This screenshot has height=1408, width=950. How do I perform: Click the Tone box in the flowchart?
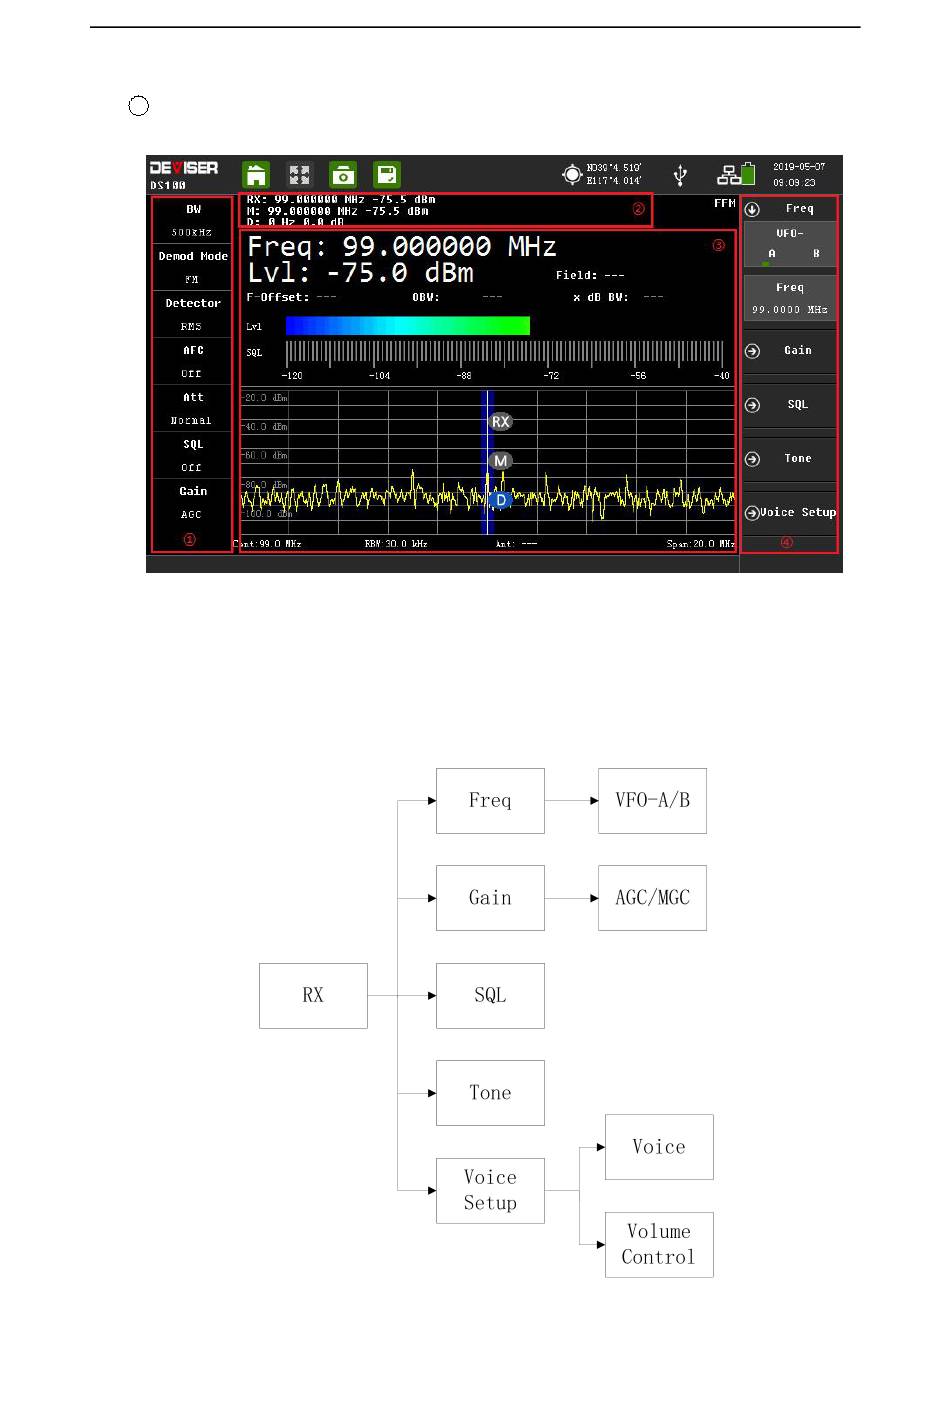click(490, 1093)
